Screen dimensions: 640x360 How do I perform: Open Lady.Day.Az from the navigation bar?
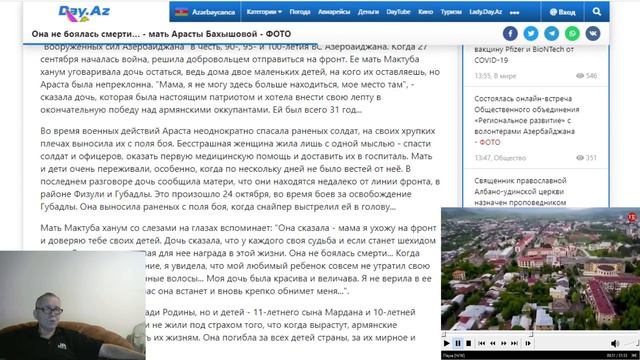[485, 12]
